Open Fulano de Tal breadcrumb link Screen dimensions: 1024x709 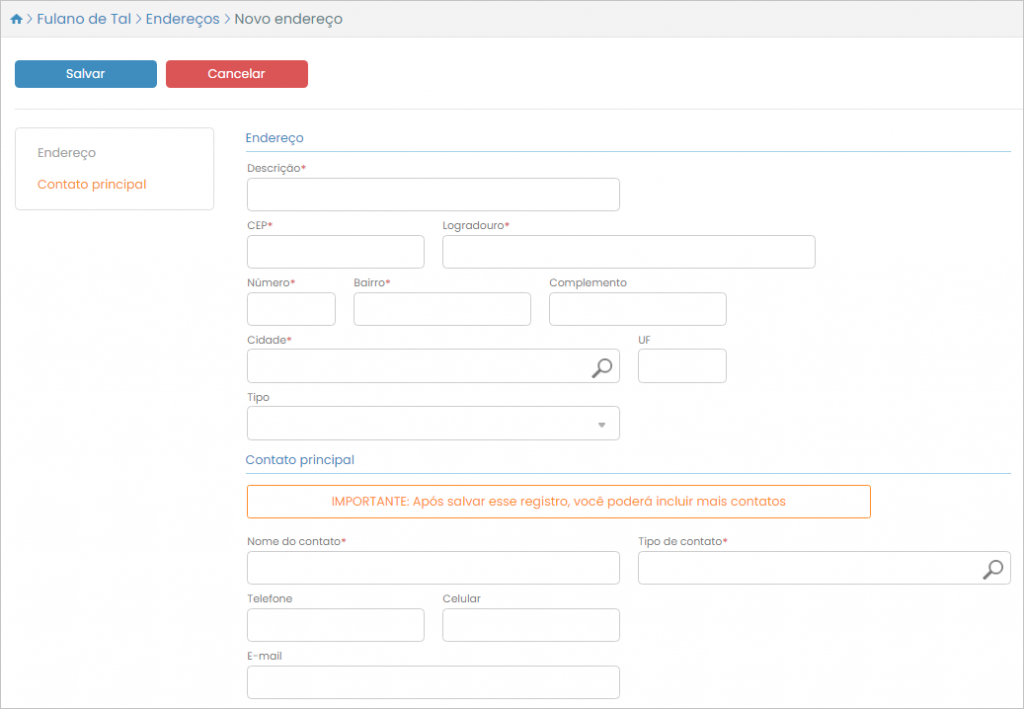tap(83, 19)
